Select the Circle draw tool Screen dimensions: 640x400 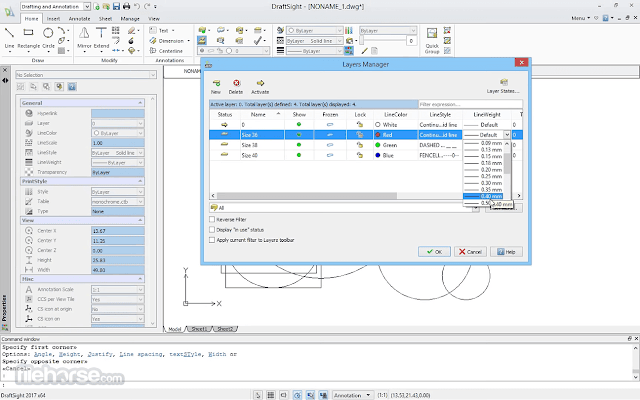coord(48,38)
